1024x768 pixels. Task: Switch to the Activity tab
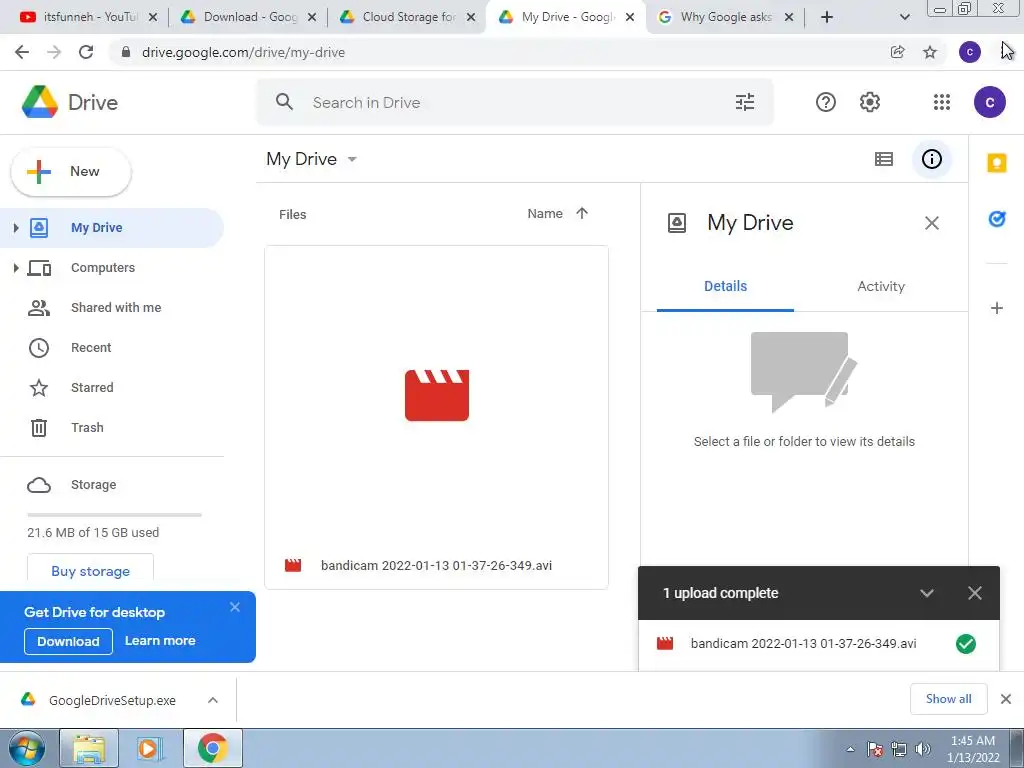[x=881, y=286]
